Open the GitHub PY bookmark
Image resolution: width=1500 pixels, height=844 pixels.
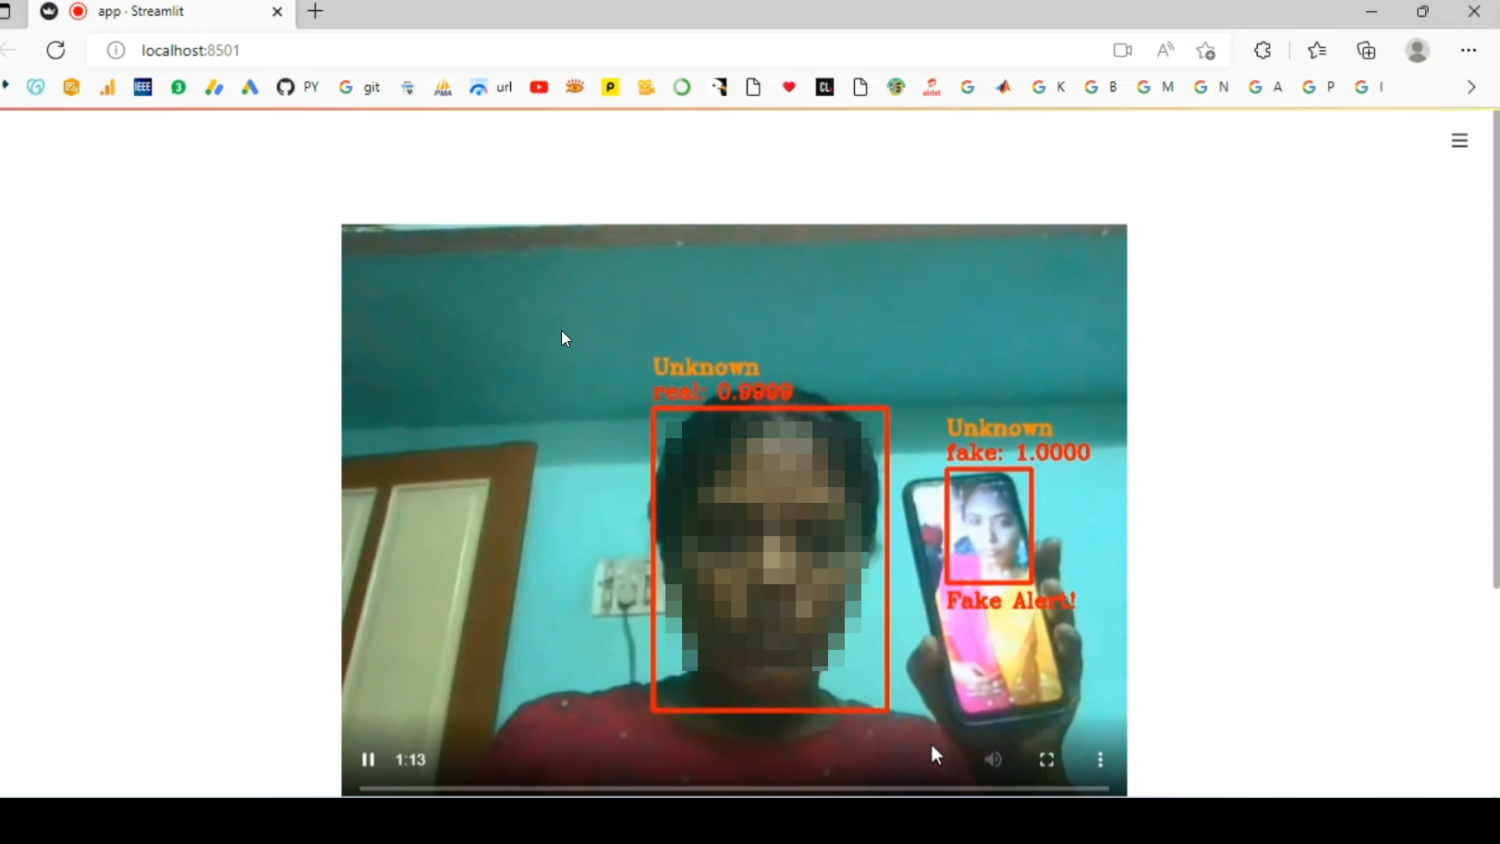297,88
